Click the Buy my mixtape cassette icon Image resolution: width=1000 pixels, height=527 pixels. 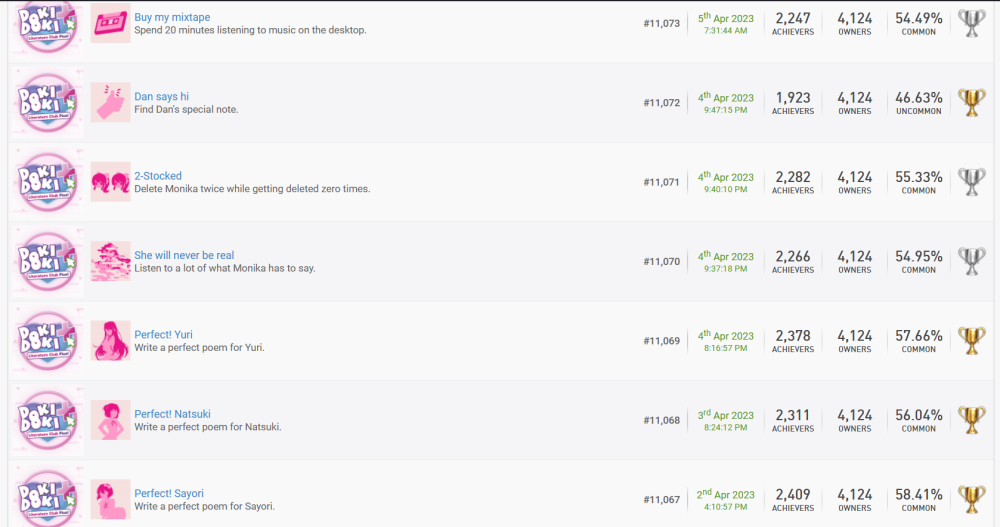(x=110, y=23)
